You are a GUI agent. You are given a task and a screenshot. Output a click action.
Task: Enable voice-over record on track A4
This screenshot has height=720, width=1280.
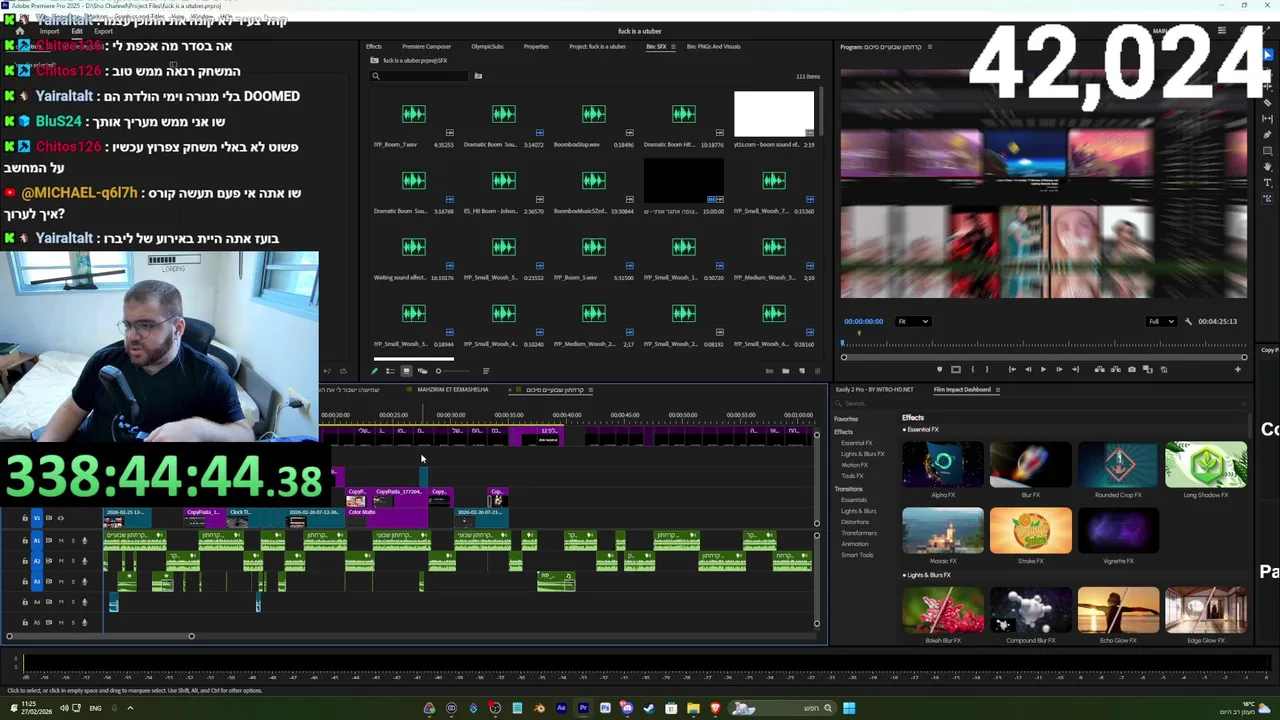tap(84, 602)
